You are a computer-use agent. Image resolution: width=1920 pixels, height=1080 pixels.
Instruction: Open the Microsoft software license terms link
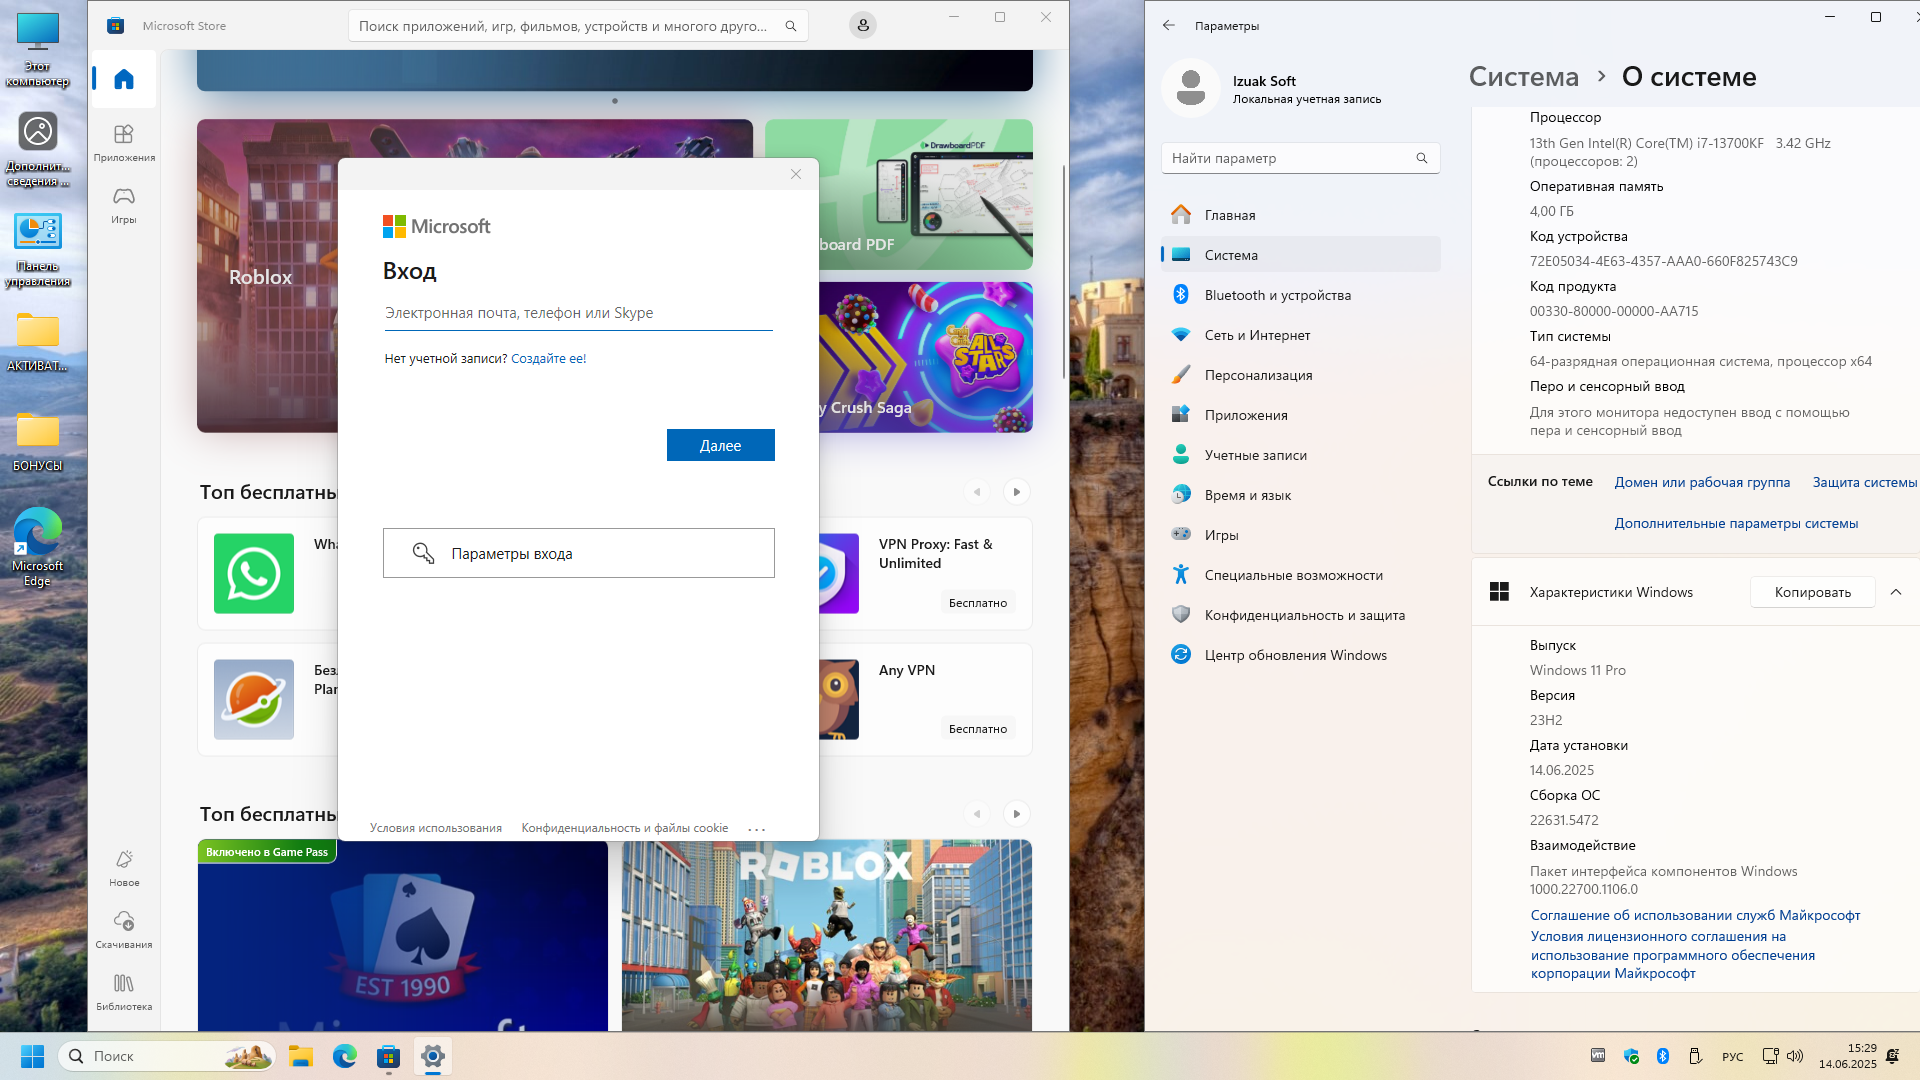click(x=1672, y=955)
